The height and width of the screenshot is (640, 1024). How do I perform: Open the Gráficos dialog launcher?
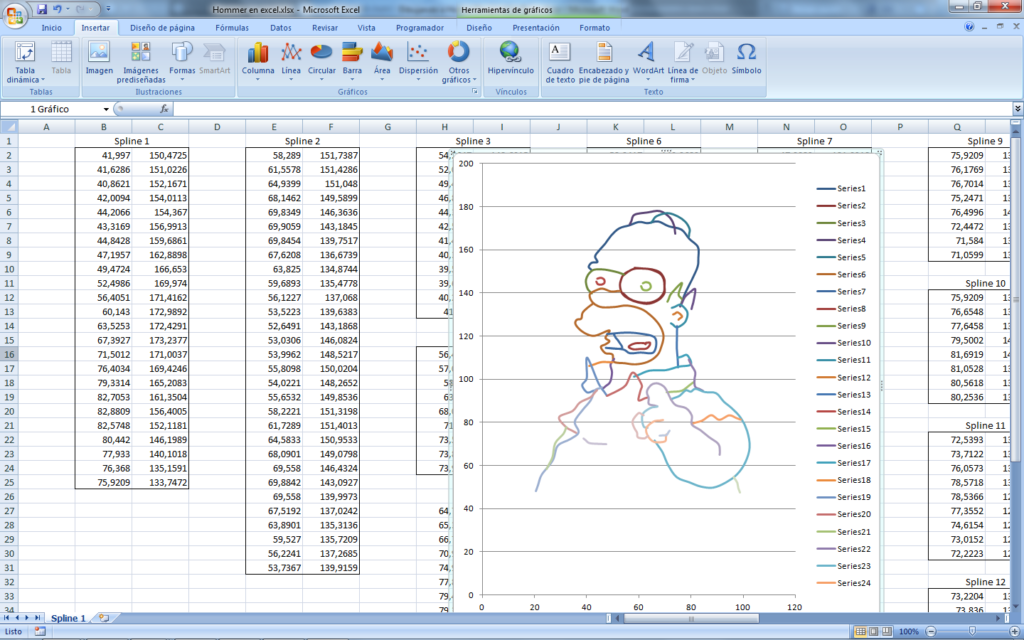point(475,92)
